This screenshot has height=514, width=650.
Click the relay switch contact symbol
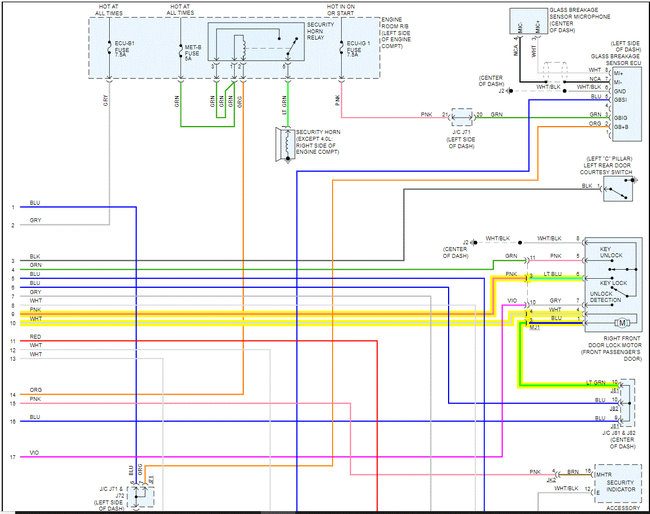point(292,46)
